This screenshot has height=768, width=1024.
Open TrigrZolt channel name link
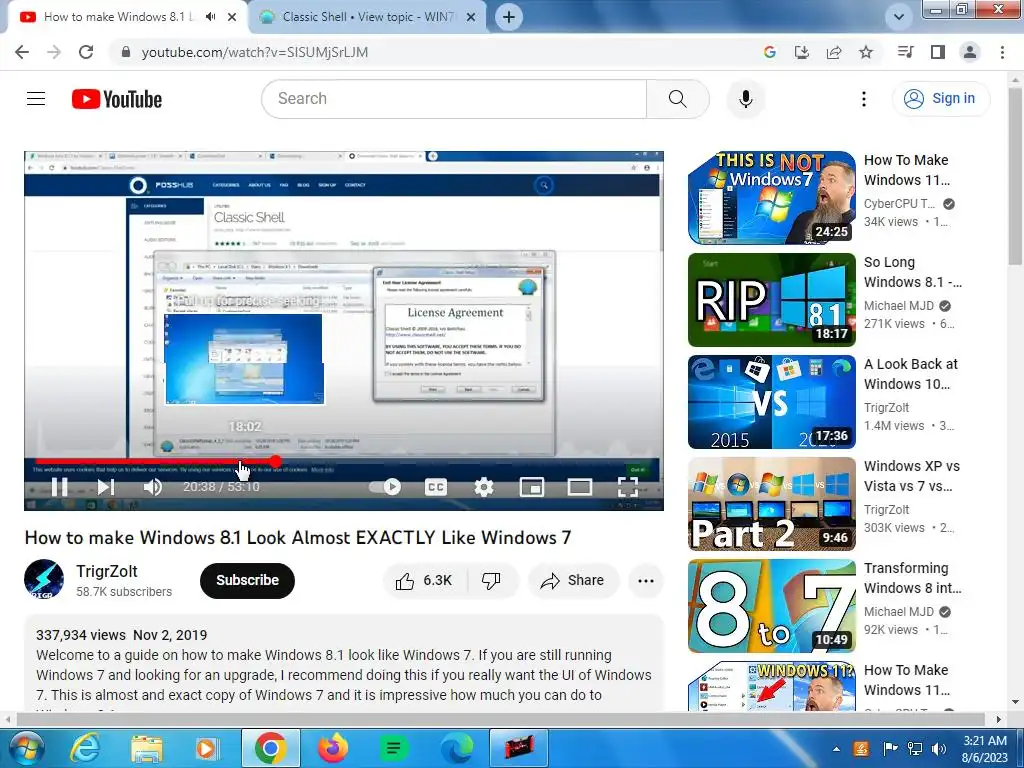[x=106, y=571]
